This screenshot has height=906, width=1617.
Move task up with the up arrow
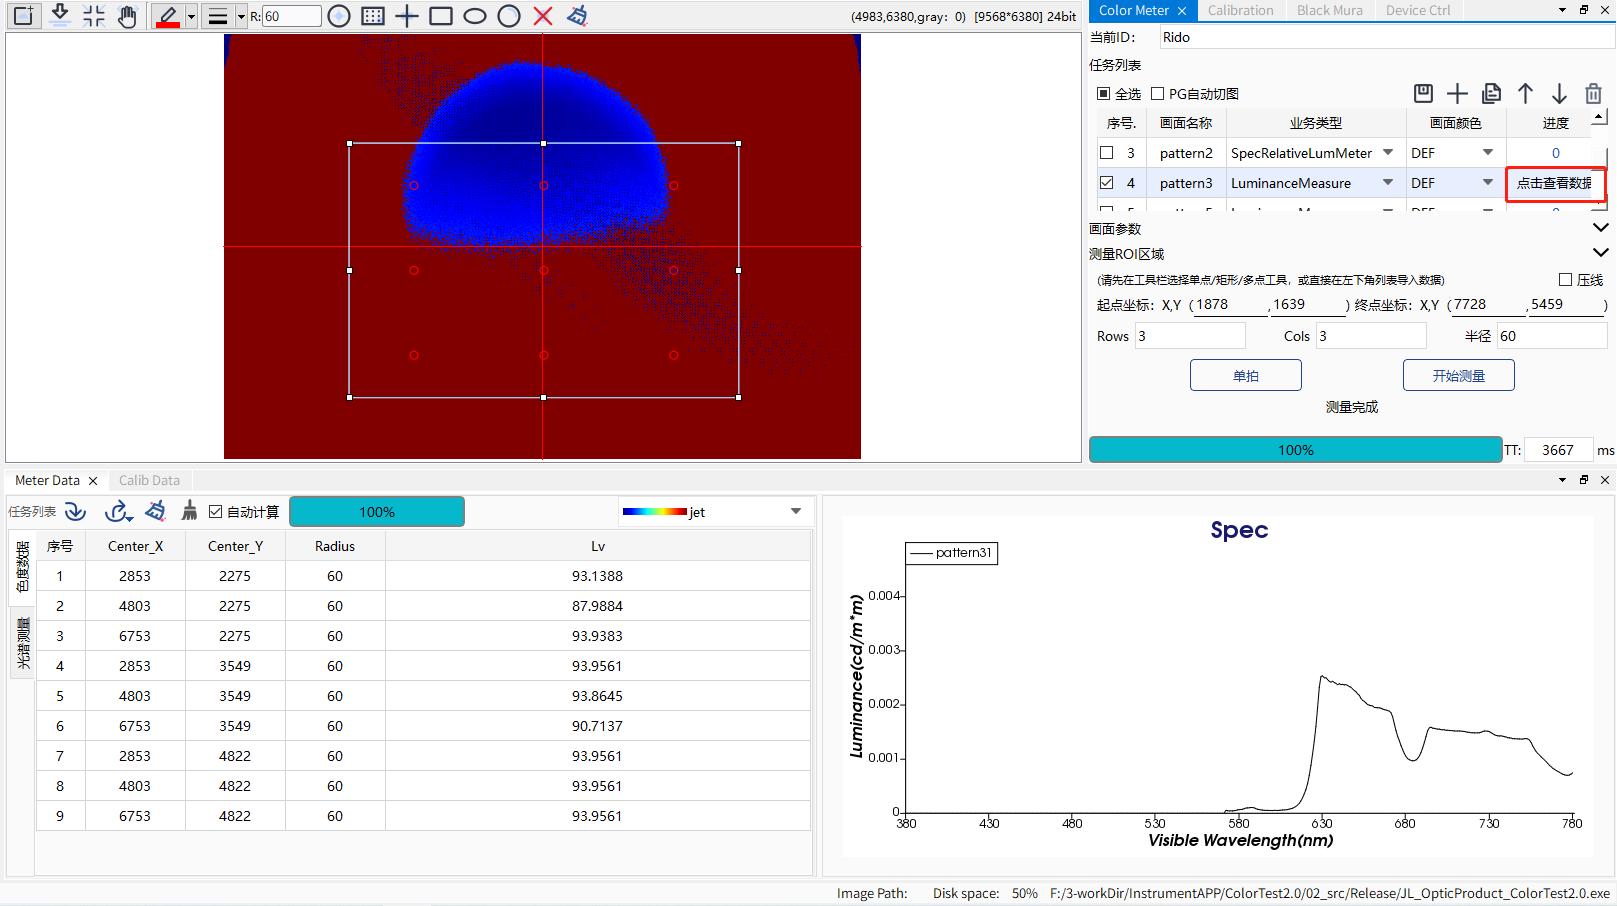[1525, 93]
